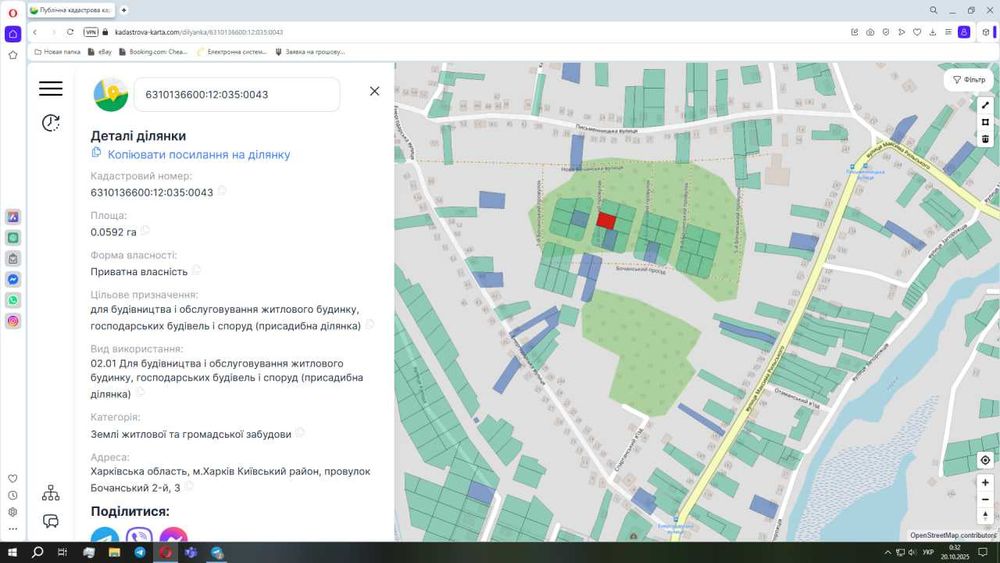Close the parcel details panel
Viewport: 1000px width, 563px height.
coord(374,91)
